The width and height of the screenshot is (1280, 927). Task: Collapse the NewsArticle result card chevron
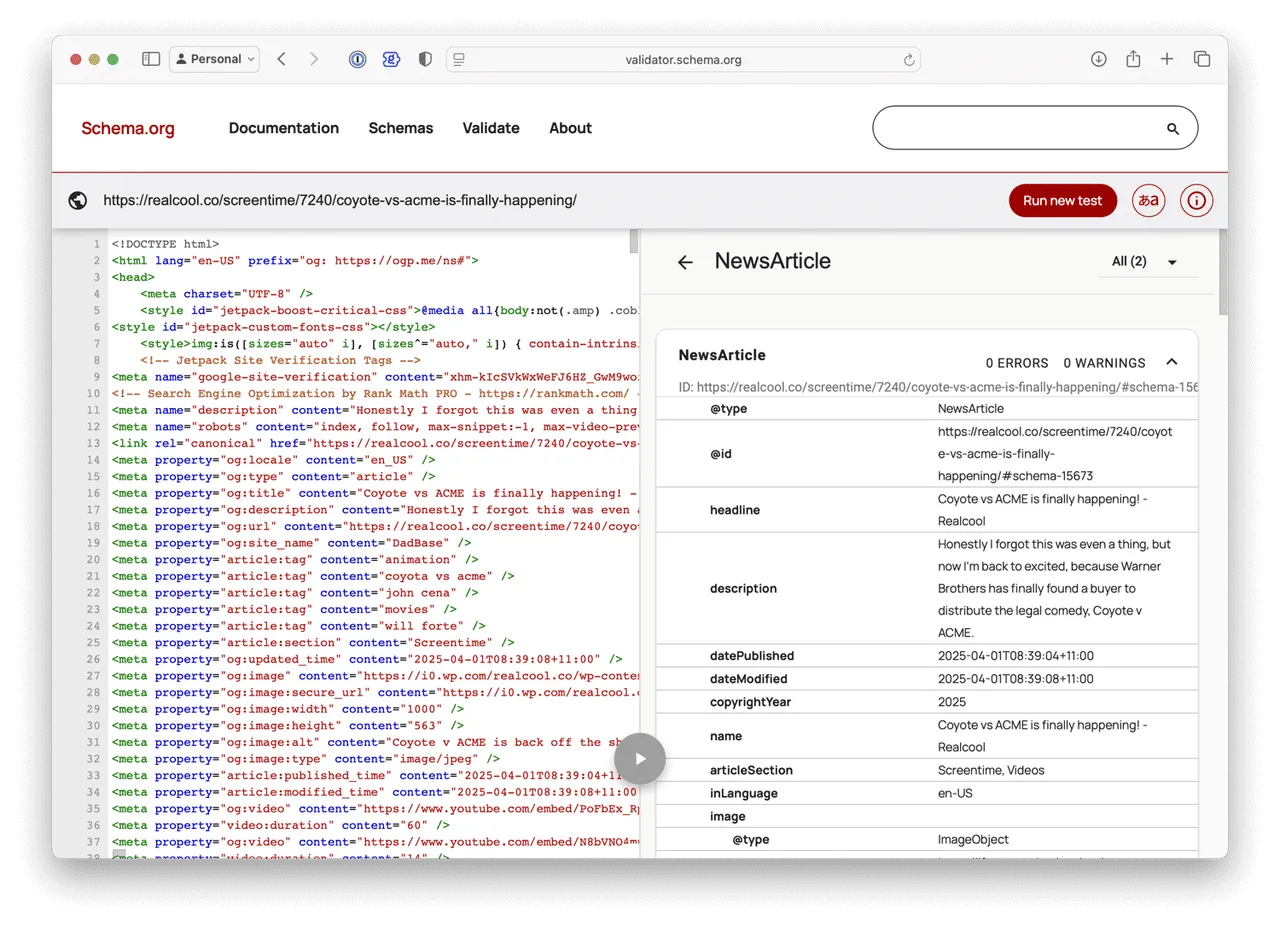pyautogui.click(x=1172, y=362)
